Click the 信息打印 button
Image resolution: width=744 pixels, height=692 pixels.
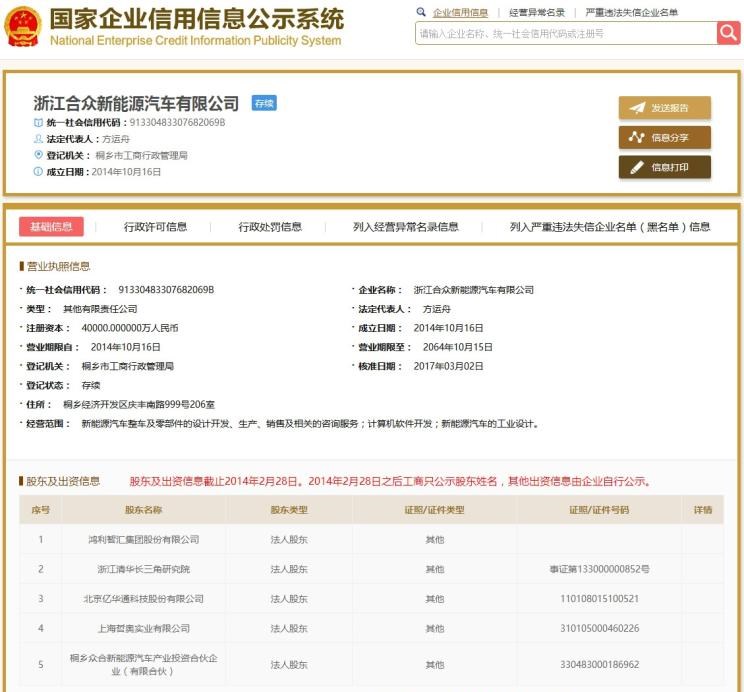(x=665, y=167)
